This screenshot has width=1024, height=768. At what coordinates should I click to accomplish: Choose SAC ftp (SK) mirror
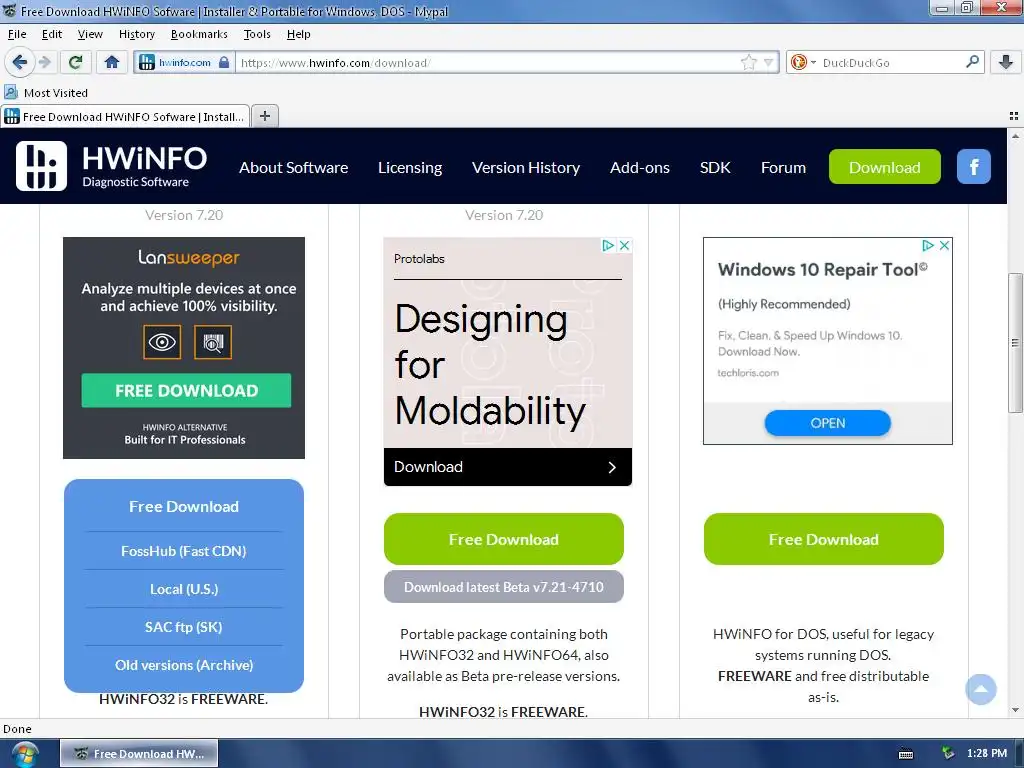tap(184, 627)
